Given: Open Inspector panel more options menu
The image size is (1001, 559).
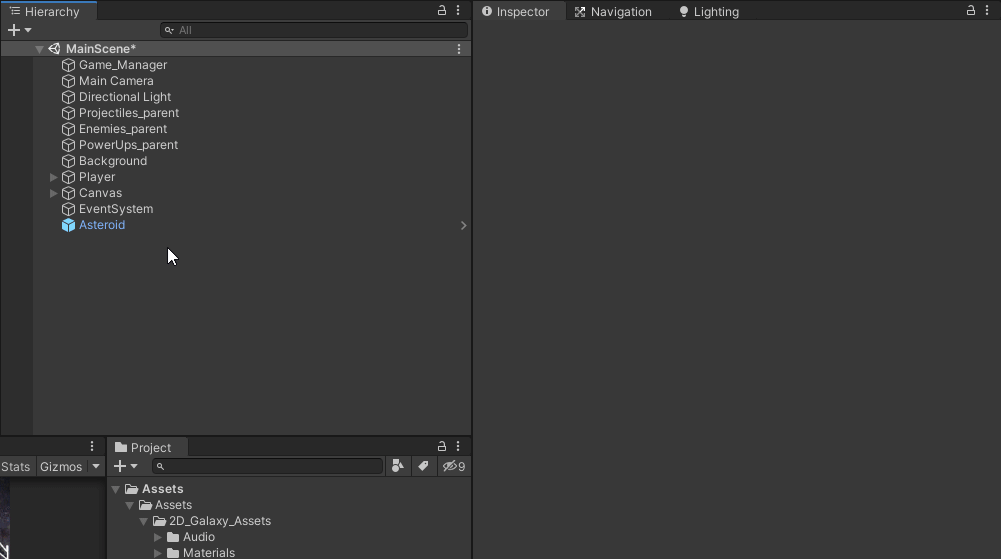Looking at the screenshot, I should click(987, 10).
